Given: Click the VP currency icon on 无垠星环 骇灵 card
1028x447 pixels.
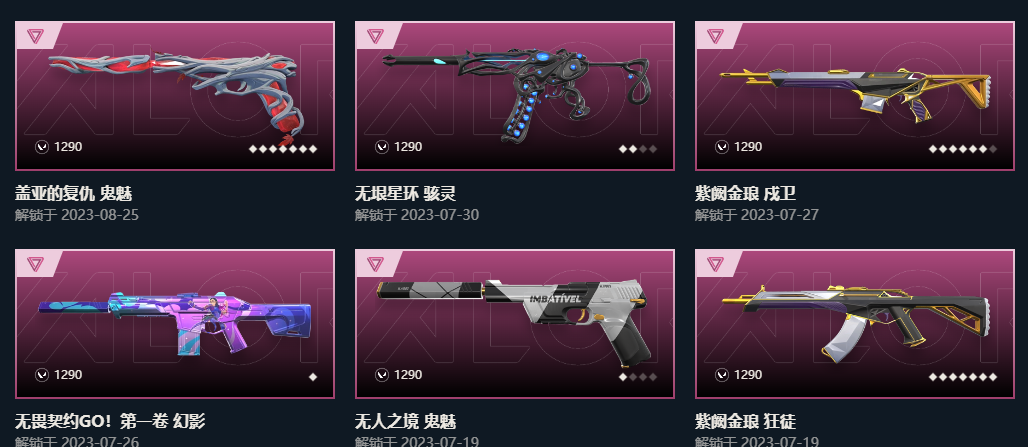Looking at the screenshot, I should coord(382,147).
